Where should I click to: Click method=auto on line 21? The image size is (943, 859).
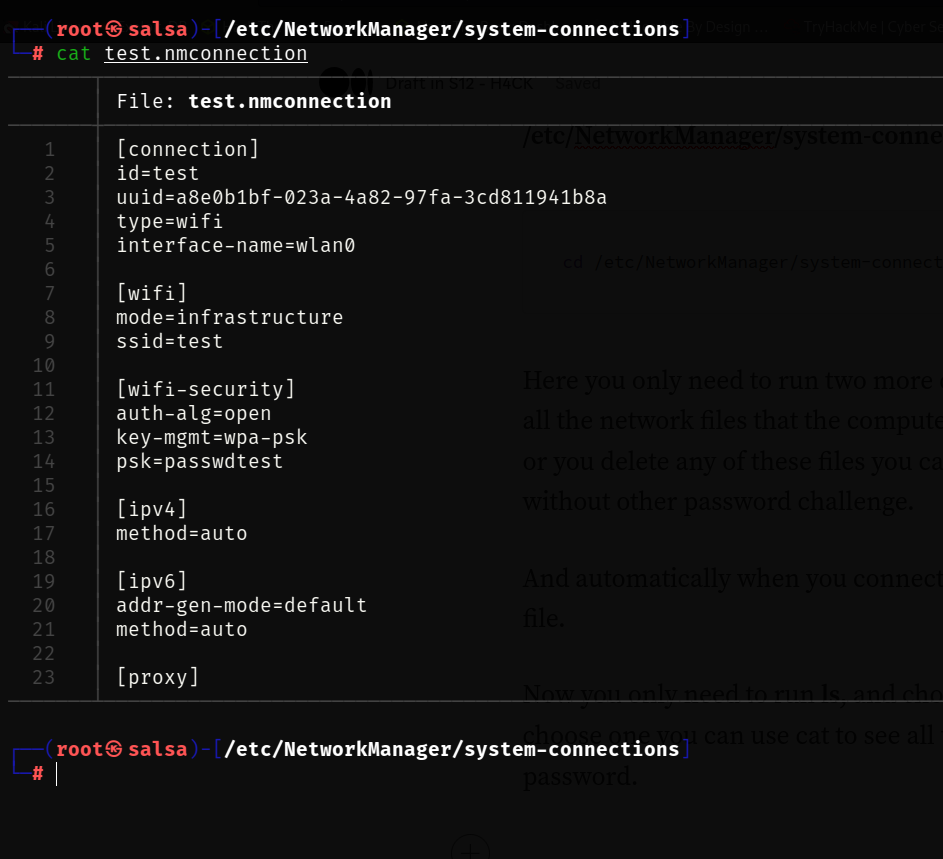point(182,629)
